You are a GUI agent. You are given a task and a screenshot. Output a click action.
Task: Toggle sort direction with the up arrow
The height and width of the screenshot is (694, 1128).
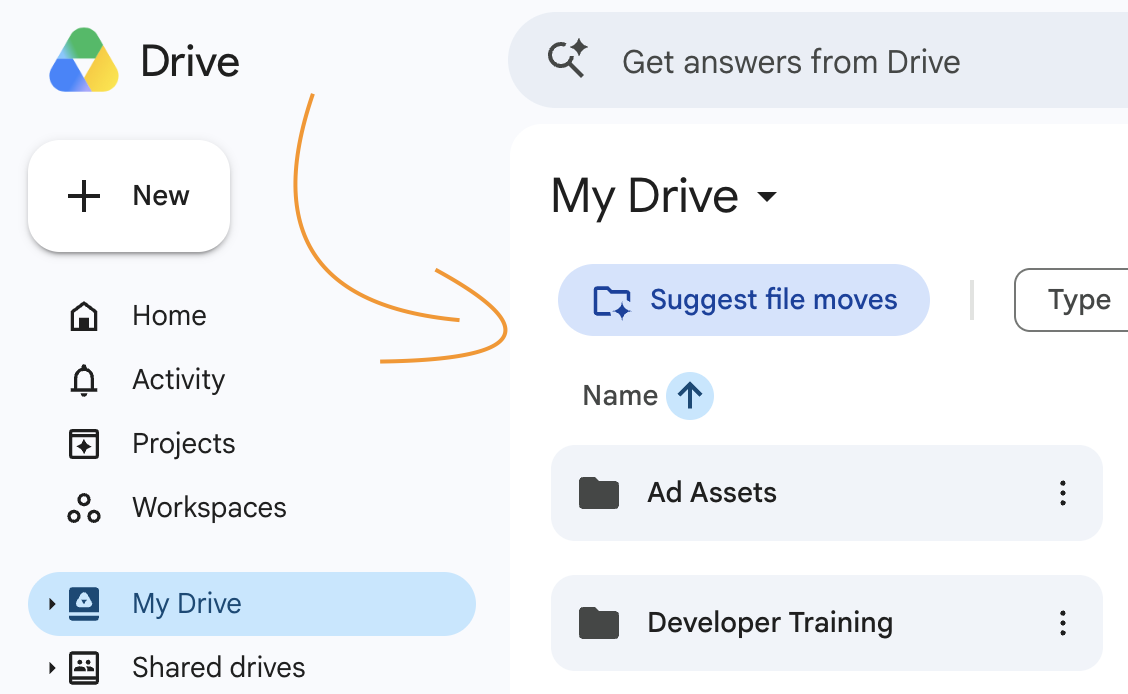point(690,396)
